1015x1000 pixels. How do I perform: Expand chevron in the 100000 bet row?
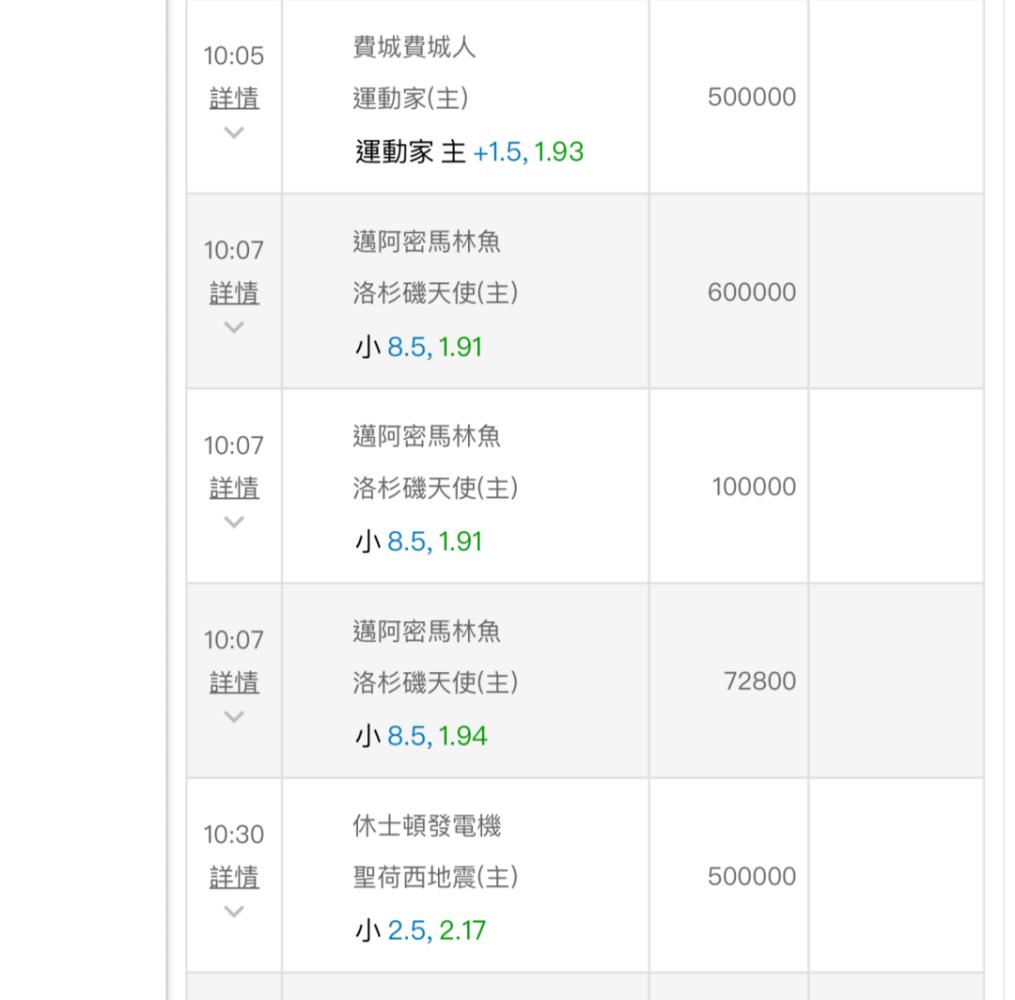(234, 521)
